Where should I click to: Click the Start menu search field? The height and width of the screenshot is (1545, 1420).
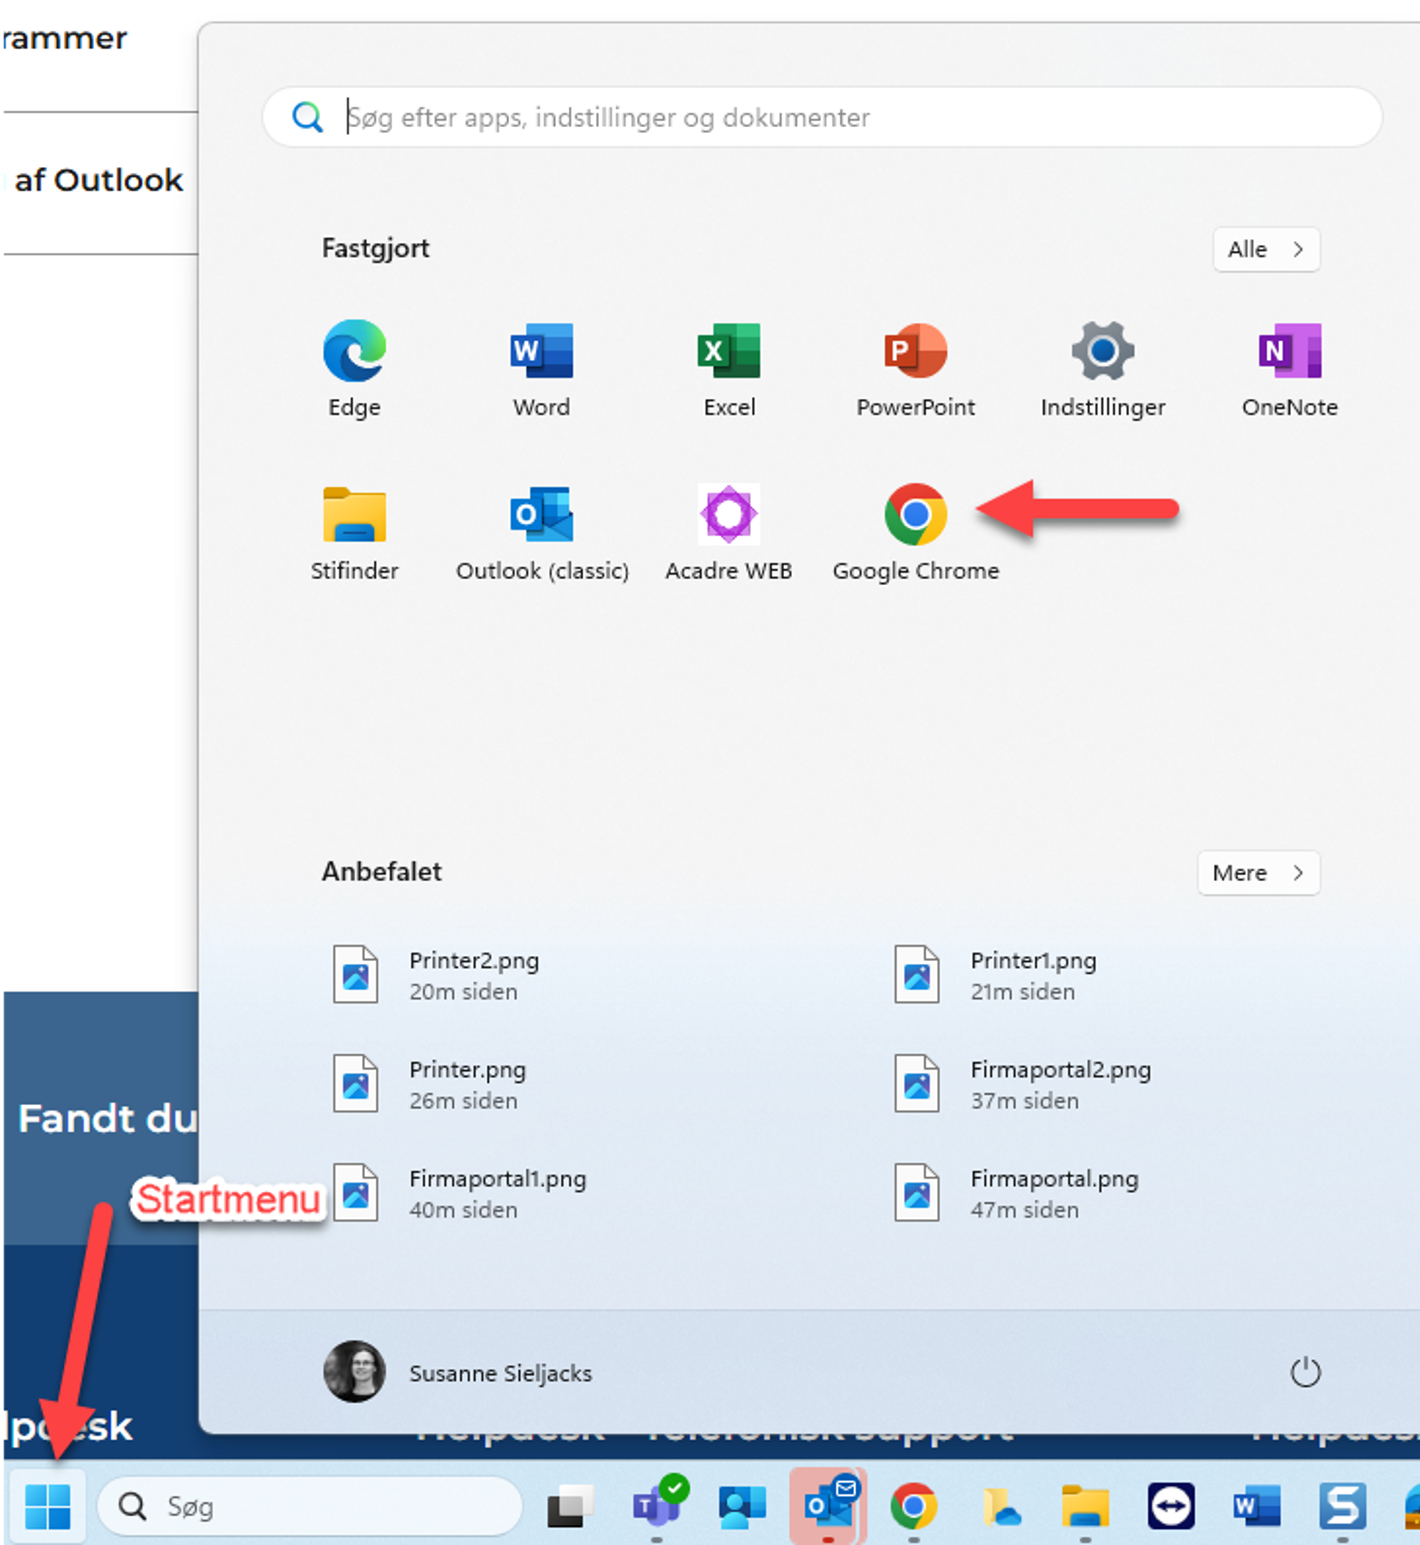pyautogui.click(x=820, y=117)
